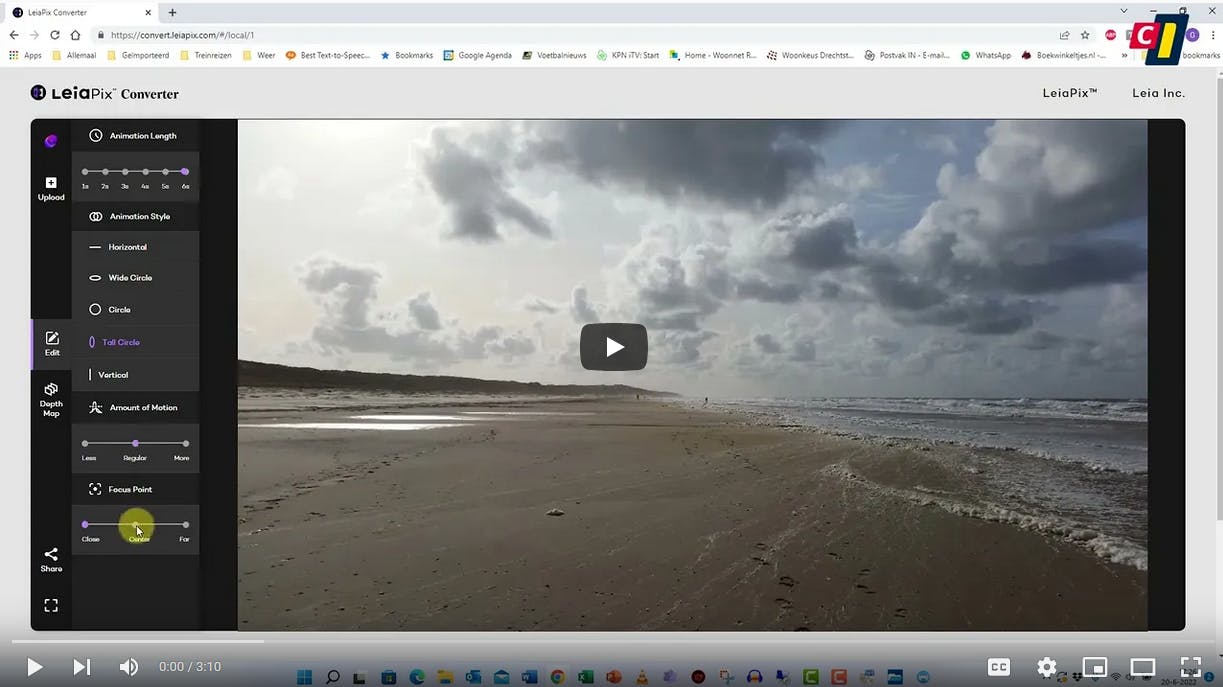Go to the browser home page
Viewport: 1223px width, 687px height.
75,35
